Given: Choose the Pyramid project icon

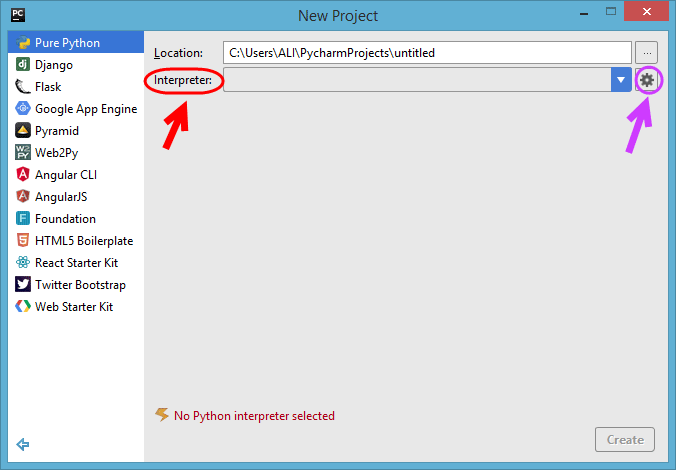Looking at the screenshot, I should pos(23,130).
